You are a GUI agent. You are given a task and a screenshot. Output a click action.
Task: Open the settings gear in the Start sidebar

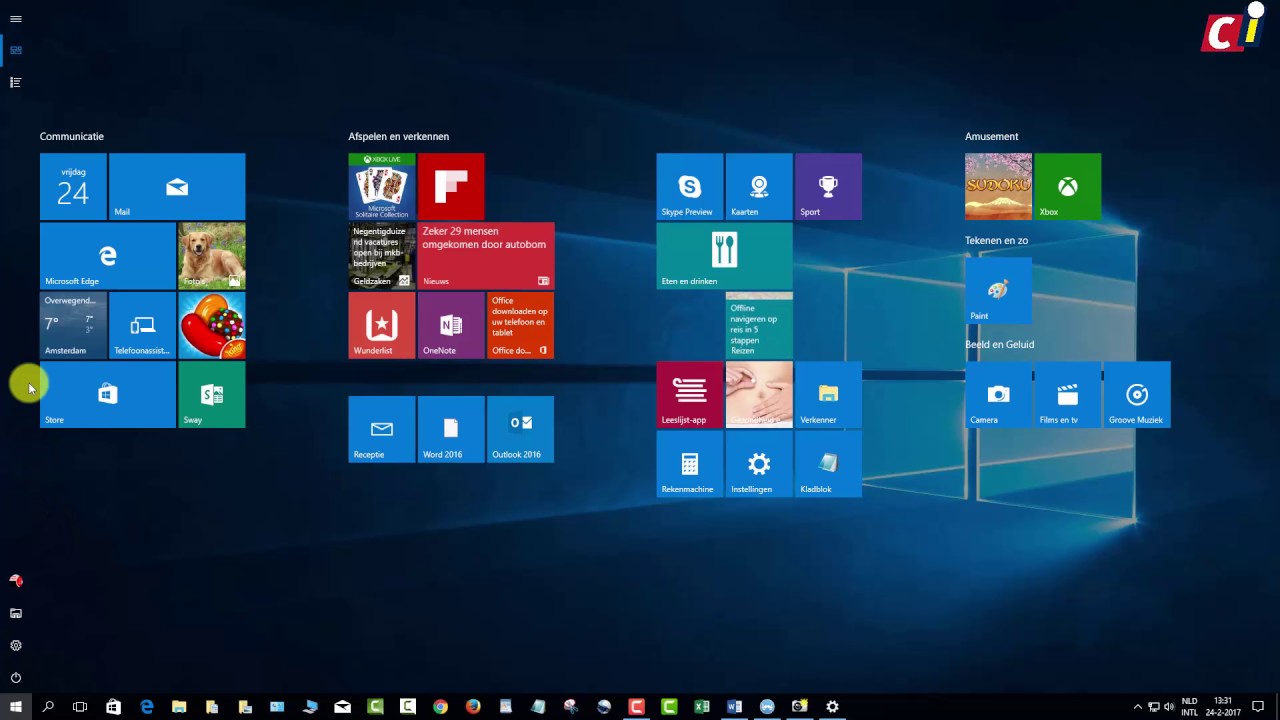[16, 645]
